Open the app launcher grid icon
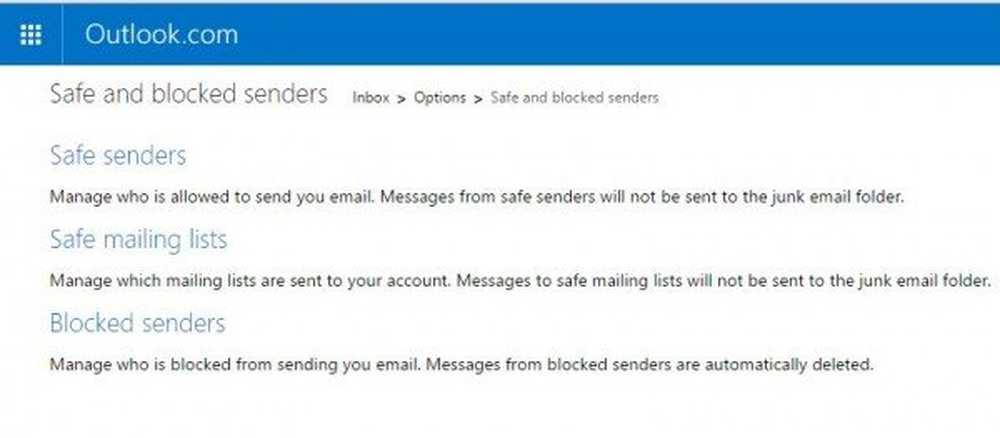The height and width of the screenshot is (438, 1000). click(x=31, y=34)
